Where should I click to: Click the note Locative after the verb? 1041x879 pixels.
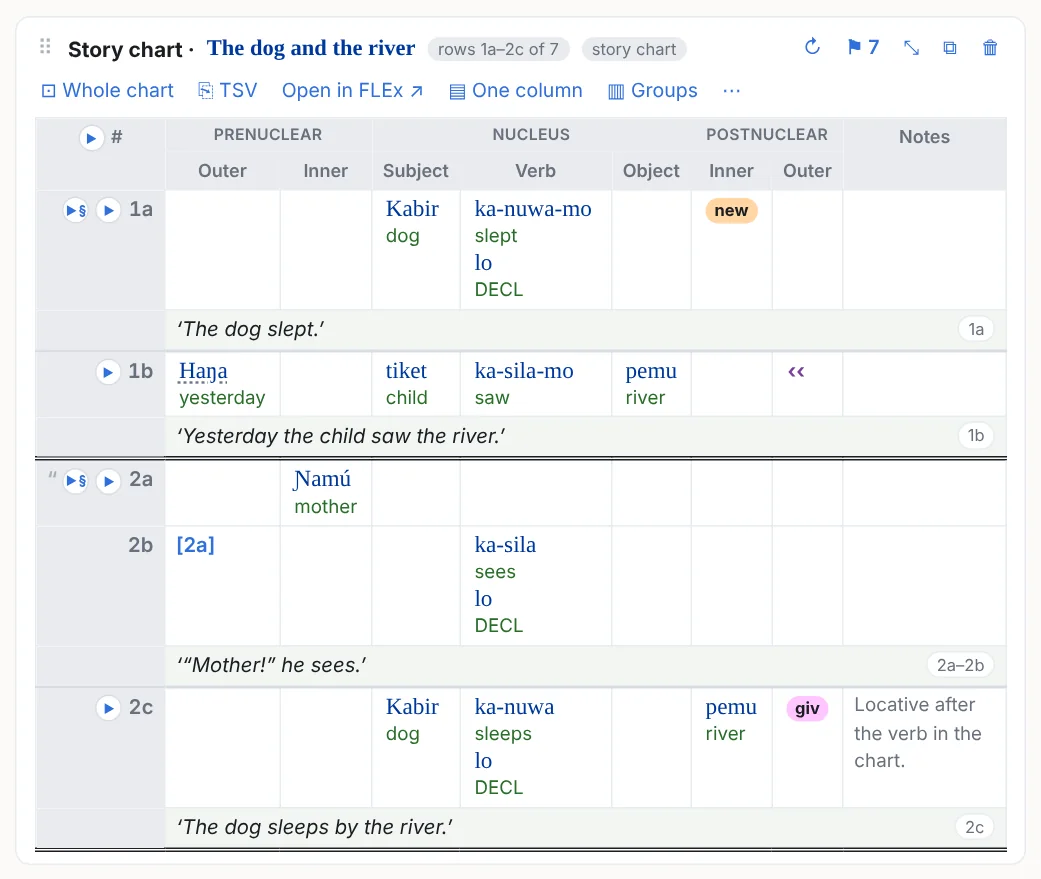918,733
